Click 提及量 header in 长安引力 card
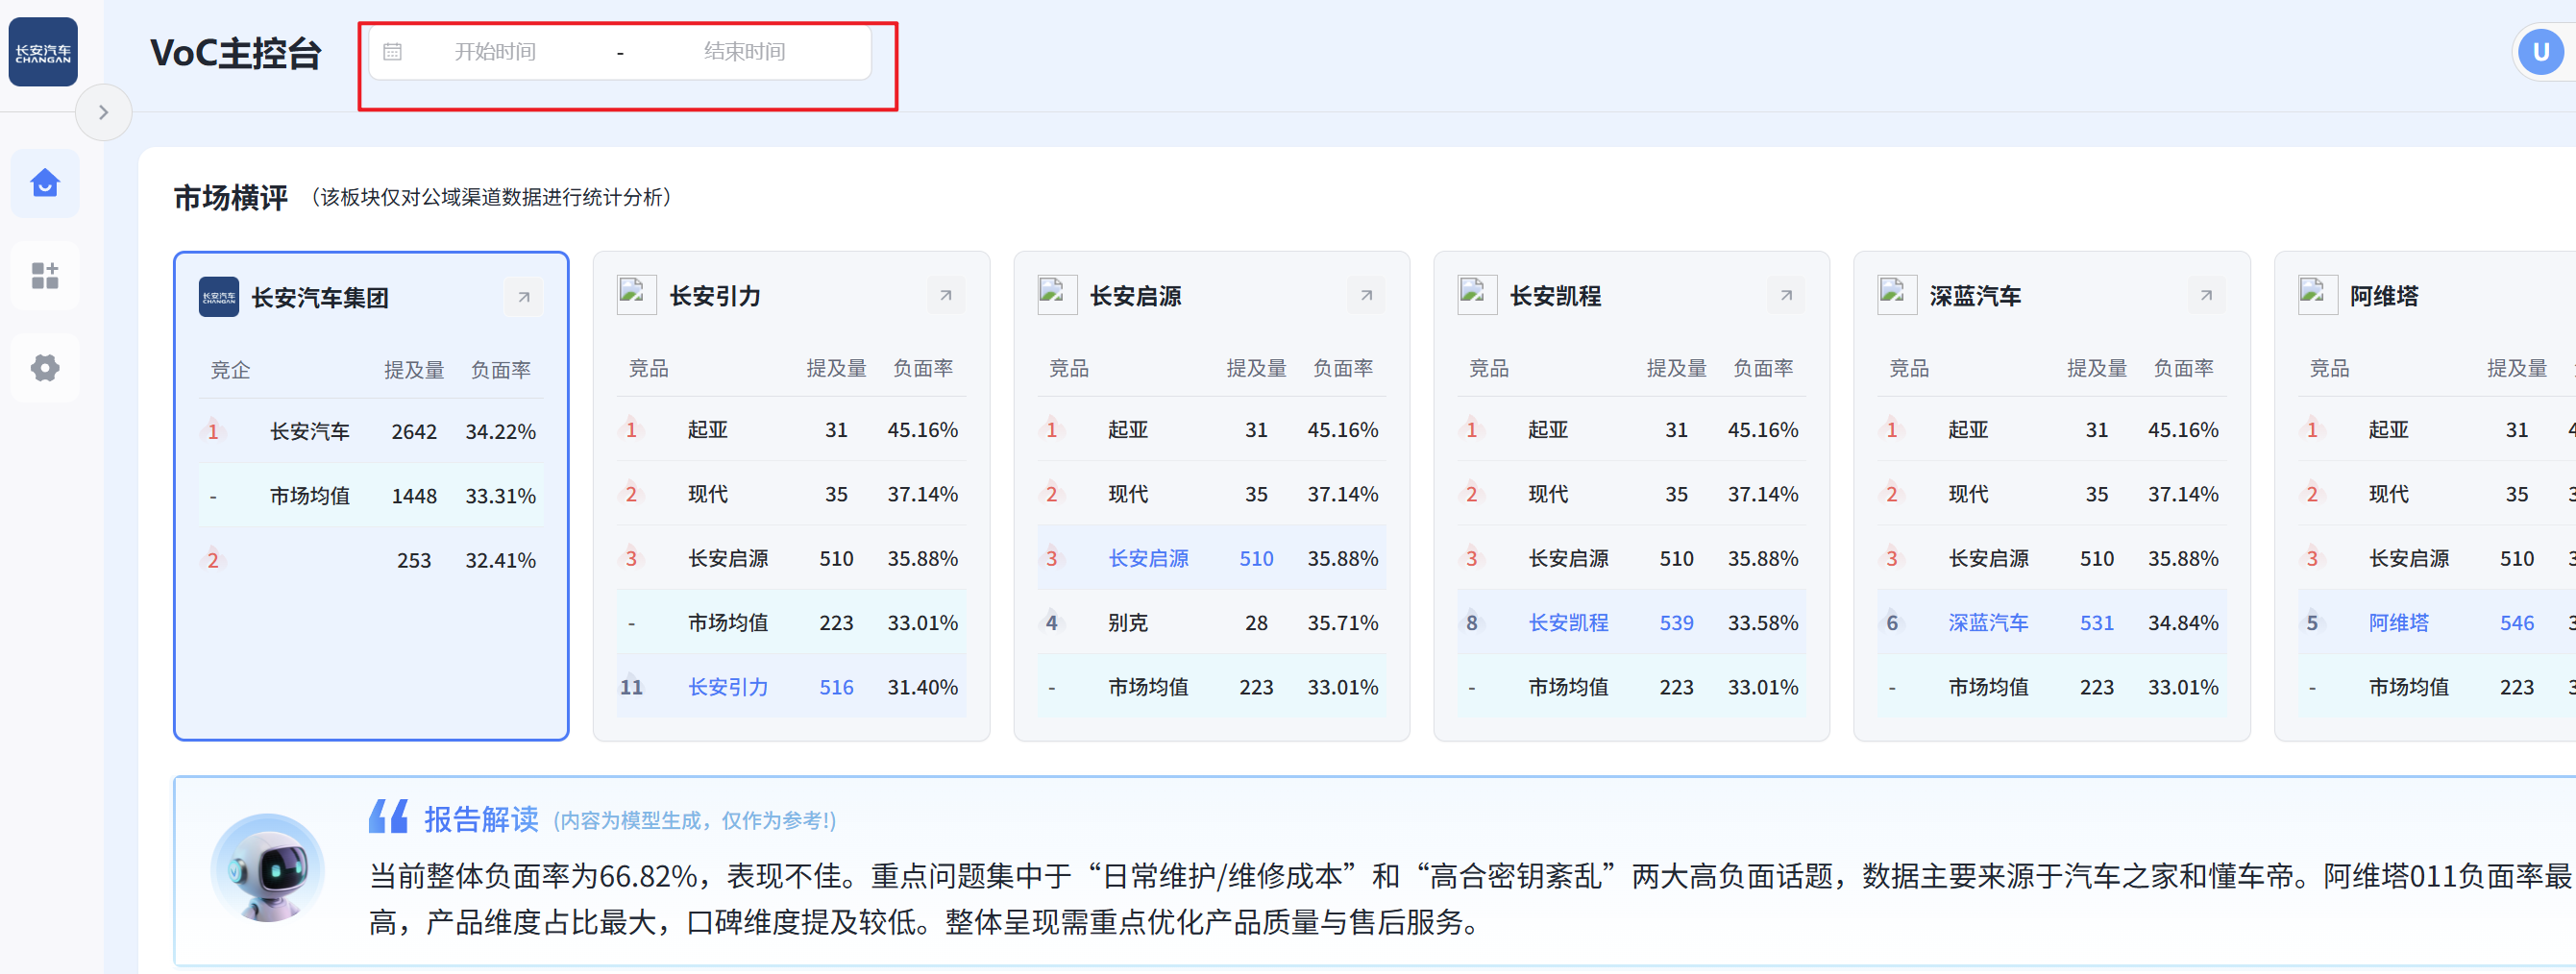The image size is (2576, 974). click(x=836, y=368)
